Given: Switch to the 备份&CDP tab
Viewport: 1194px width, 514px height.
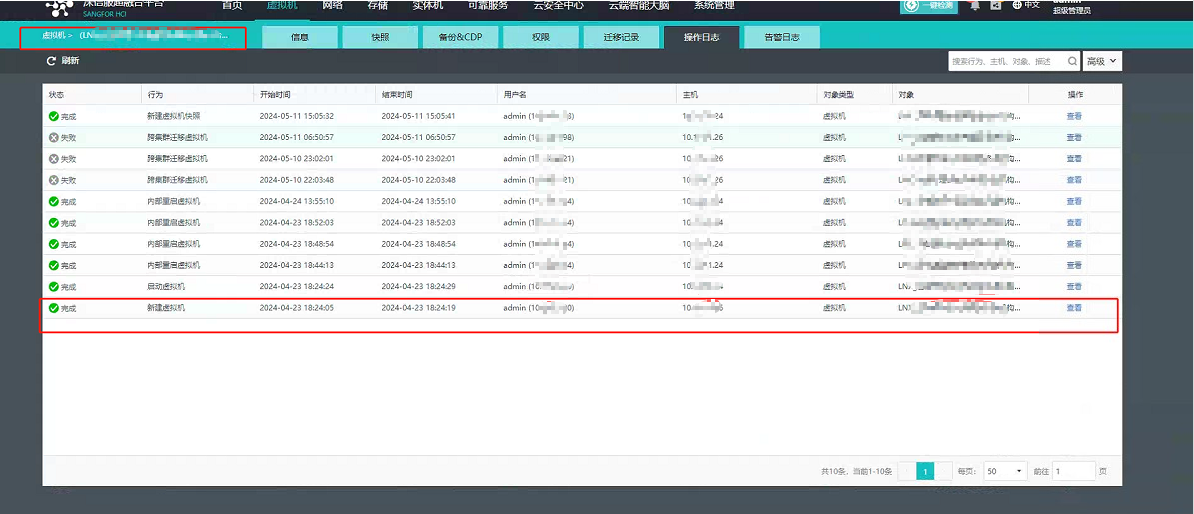Looking at the screenshot, I should tap(461, 37).
